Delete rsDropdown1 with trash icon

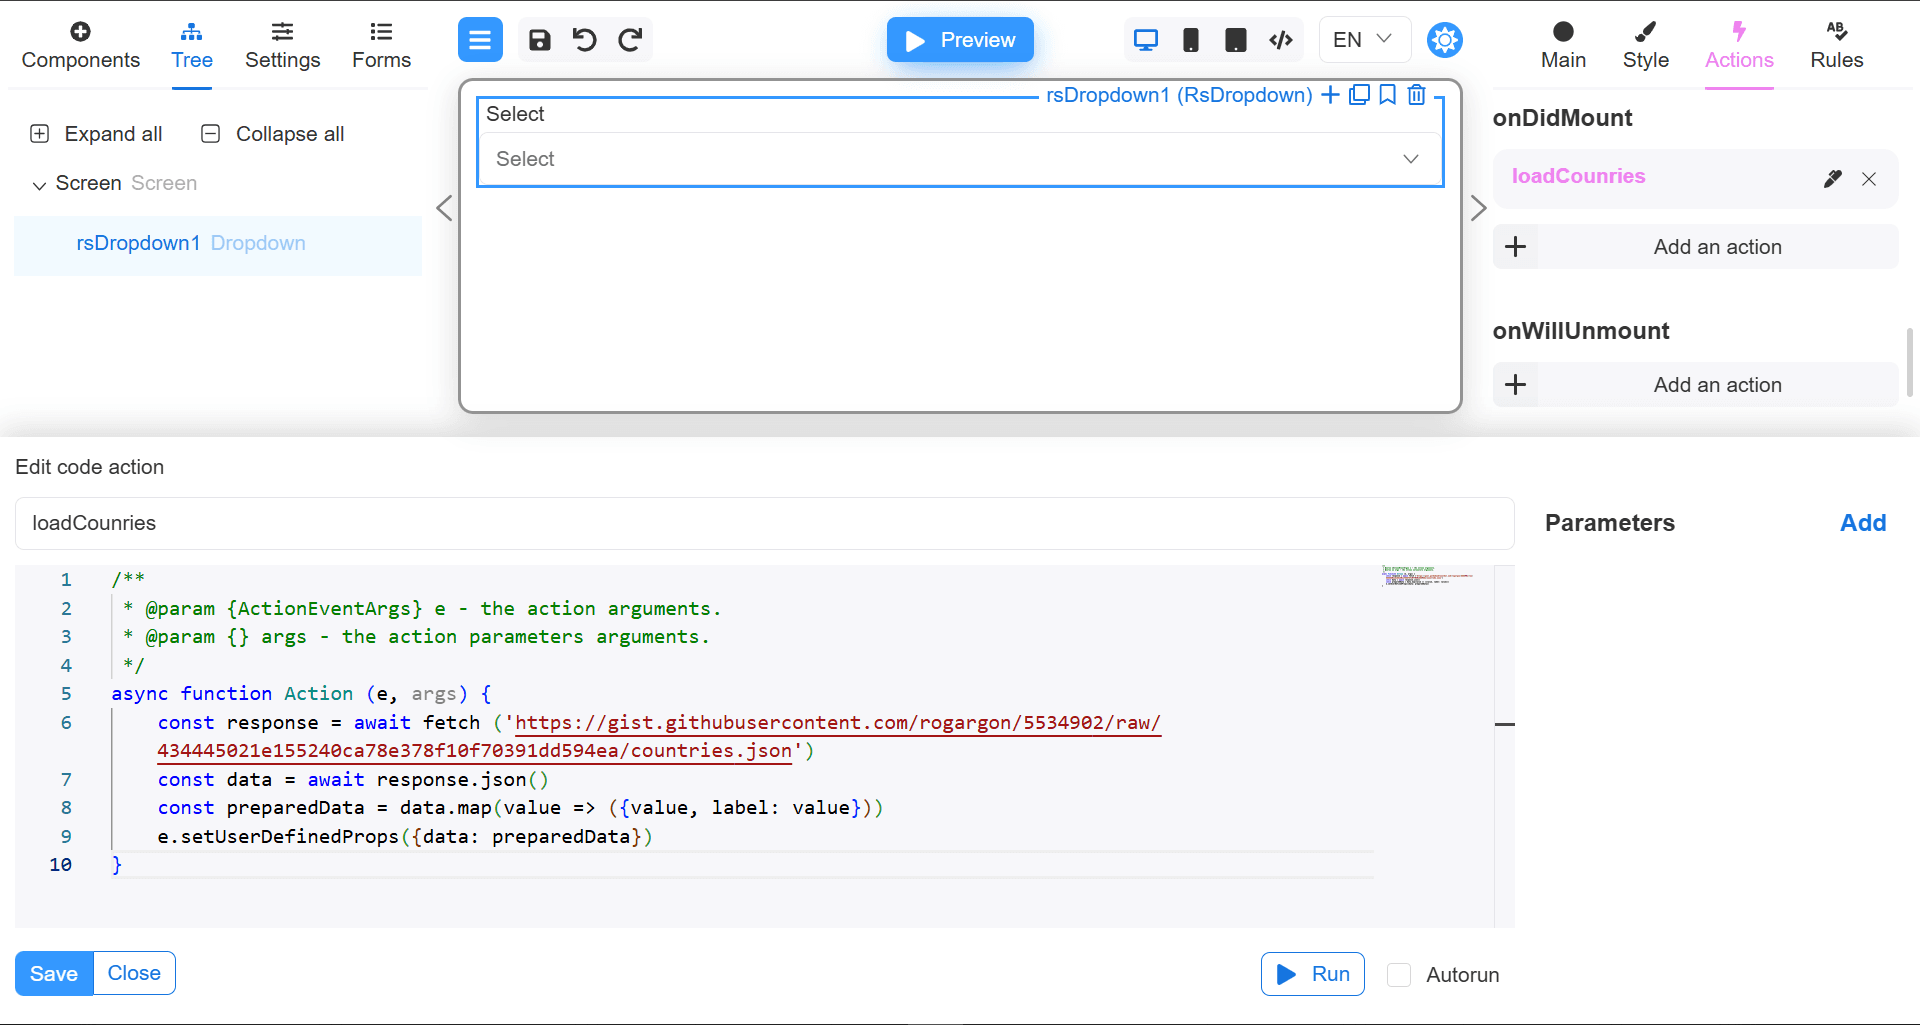[x=1416, y=95]
